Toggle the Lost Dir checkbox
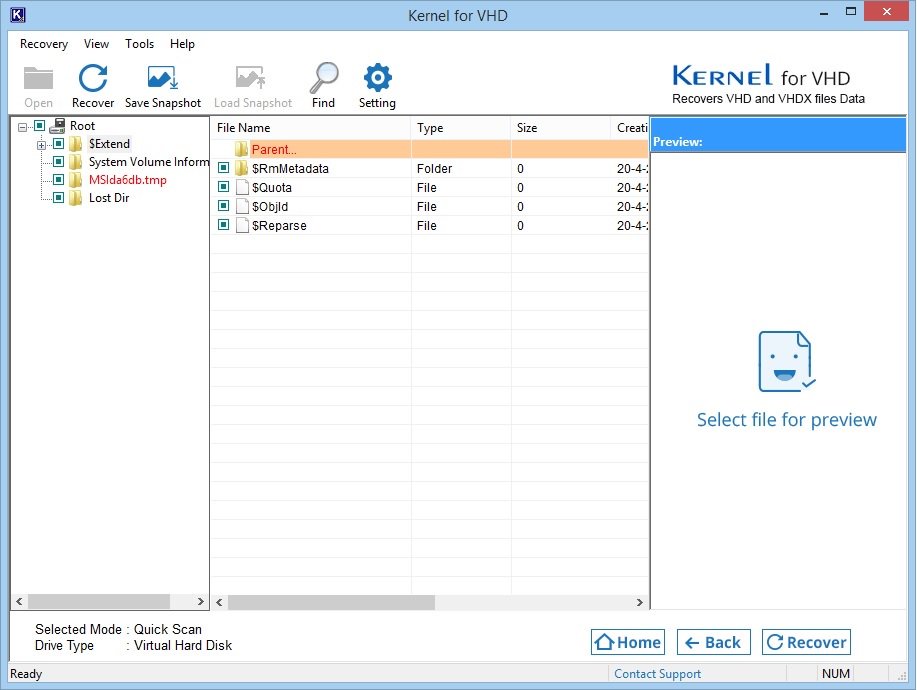Screen dimensions: 917x690 point(58,198)
